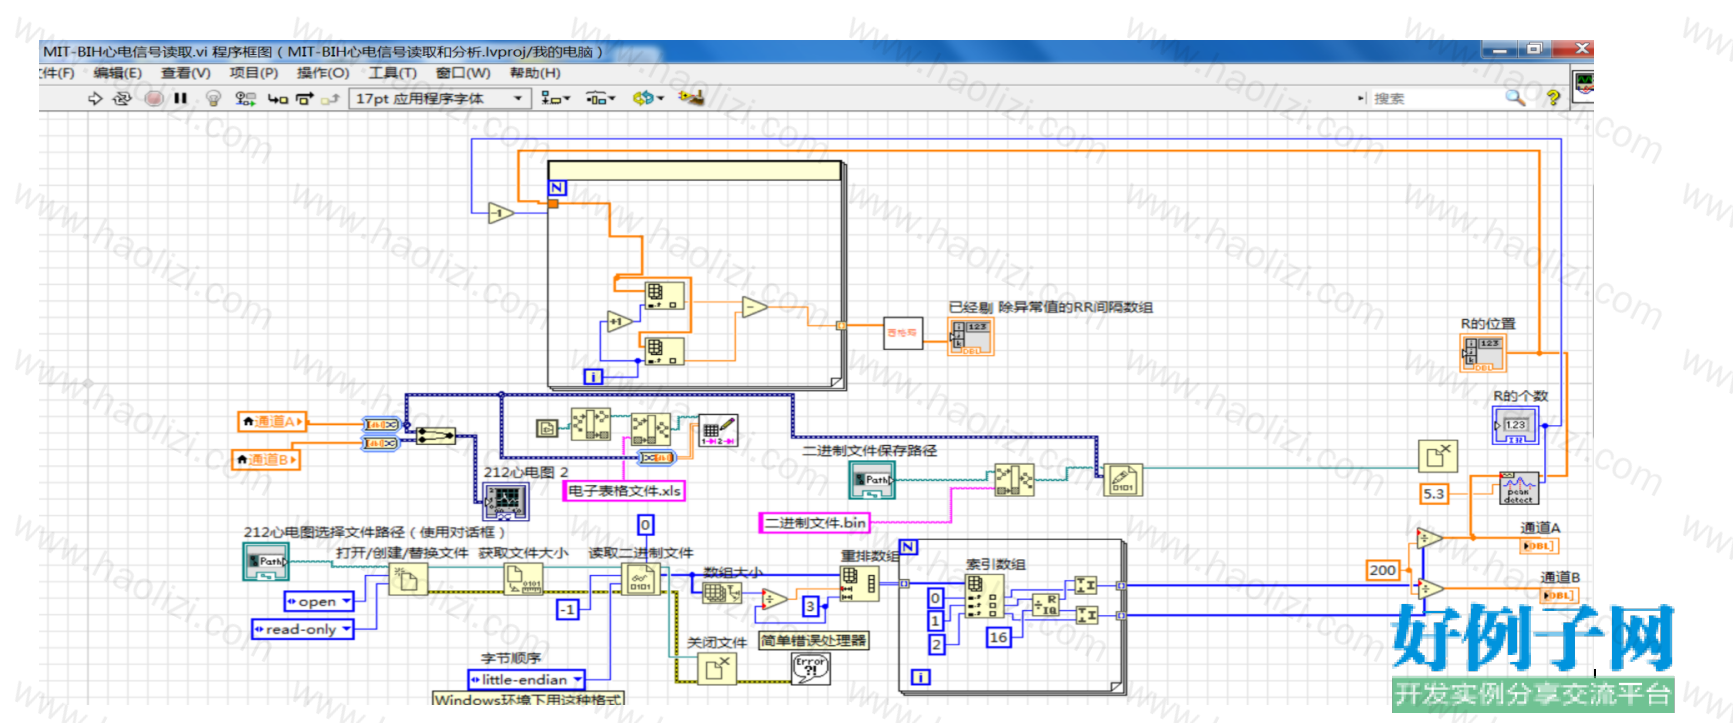Screen dimensions: 1733x723
Task: Click the context help question mark icon
Action: [x=1553, y=97]
